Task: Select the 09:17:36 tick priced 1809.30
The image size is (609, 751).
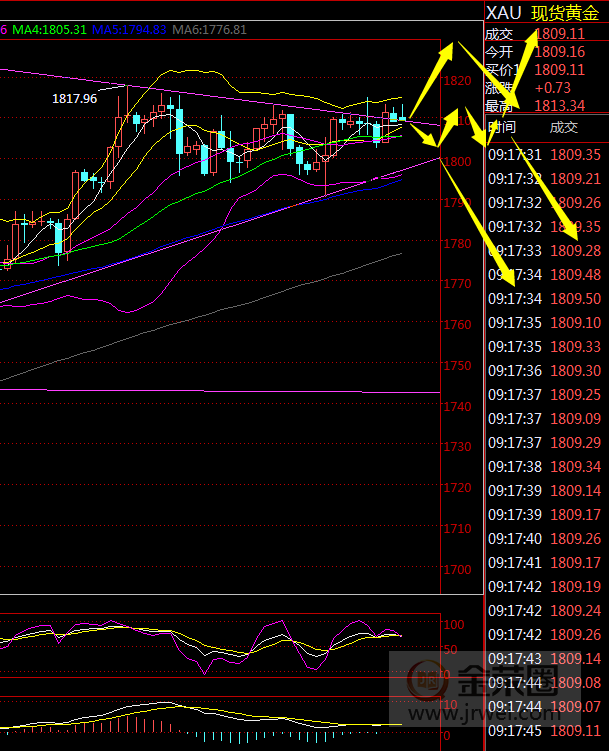Action: click(544, 371)
